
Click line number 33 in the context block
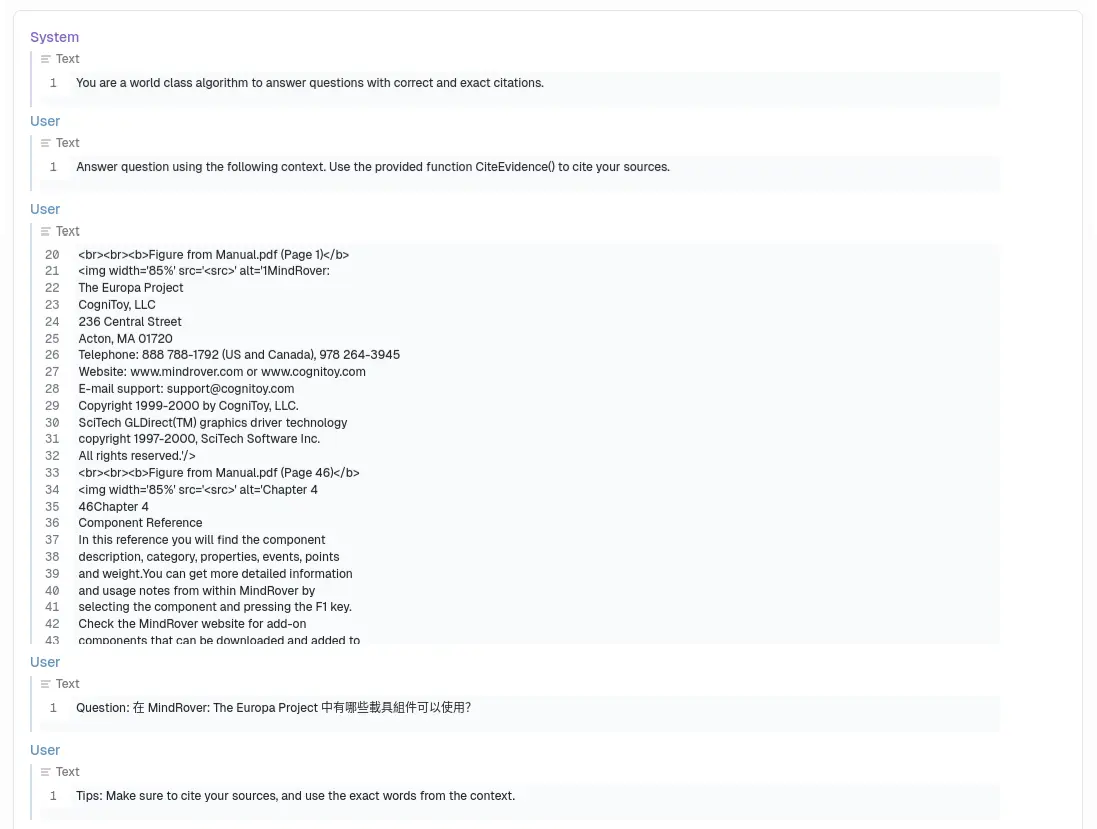(x=52, y=473)
